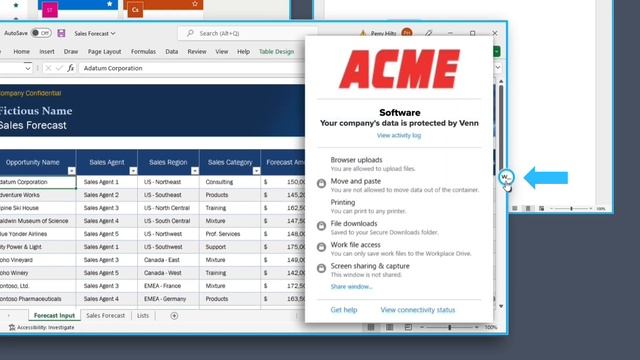The image size is (640, 360).
Task: Select cell EMEA - Germany
Action: point(168,299)
